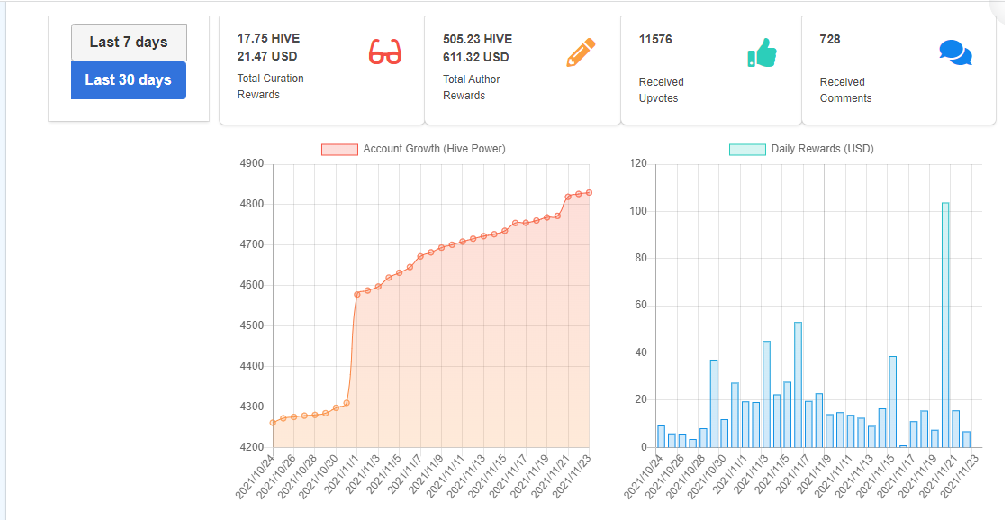Click the 11576 upvotes count
The image size is (1005, 520).
(656, 39)
